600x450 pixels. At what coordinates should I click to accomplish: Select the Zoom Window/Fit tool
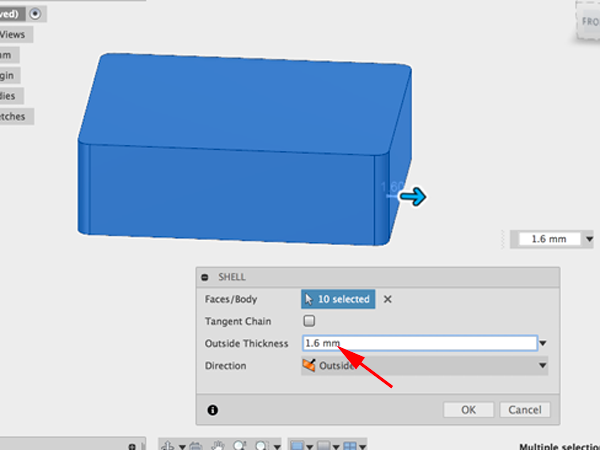[262, 446]
